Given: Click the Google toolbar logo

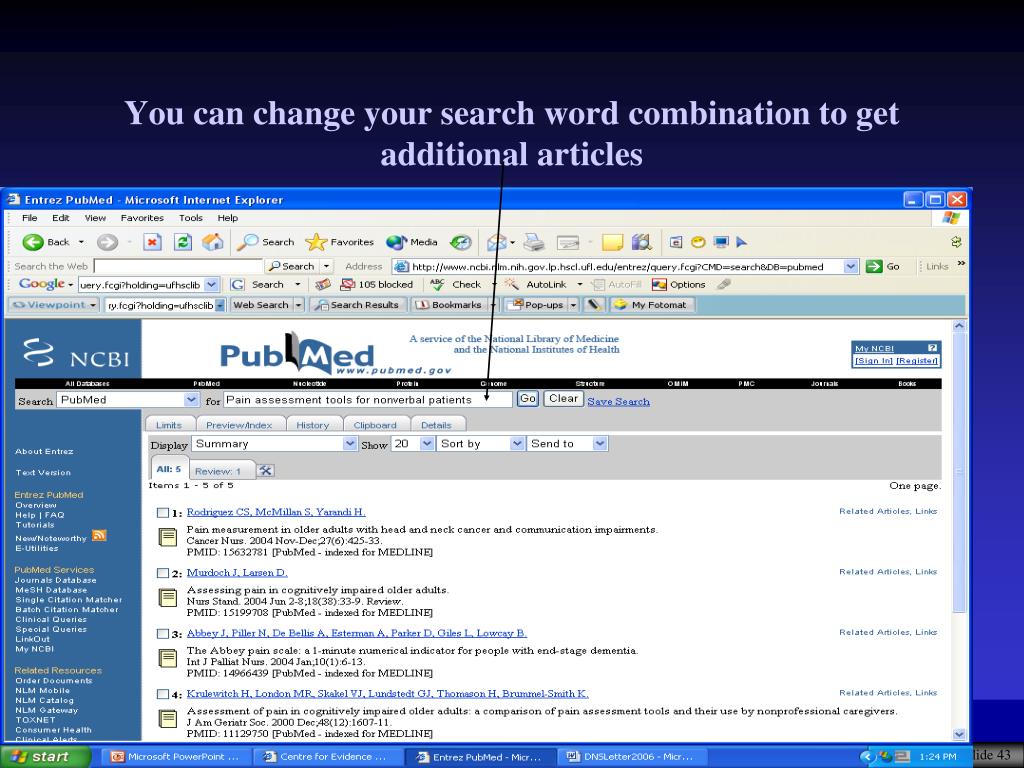Looking at the screenshot, I should pos(42,284).
